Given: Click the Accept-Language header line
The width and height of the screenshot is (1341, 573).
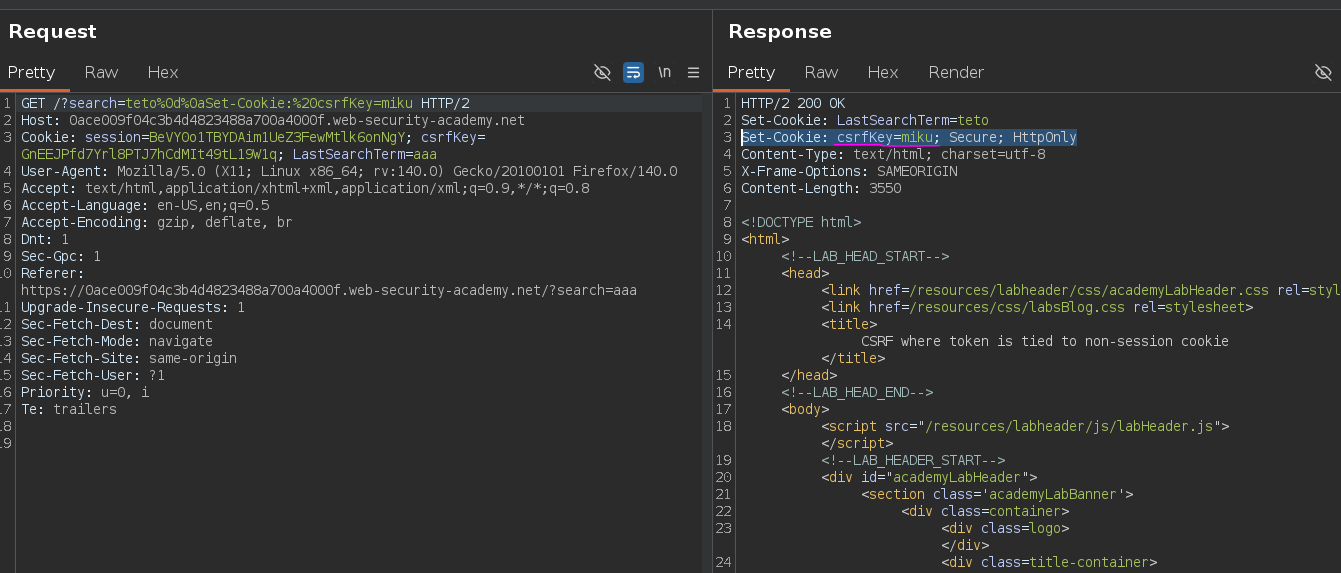Looking at the screenshot, I should 145,205.
